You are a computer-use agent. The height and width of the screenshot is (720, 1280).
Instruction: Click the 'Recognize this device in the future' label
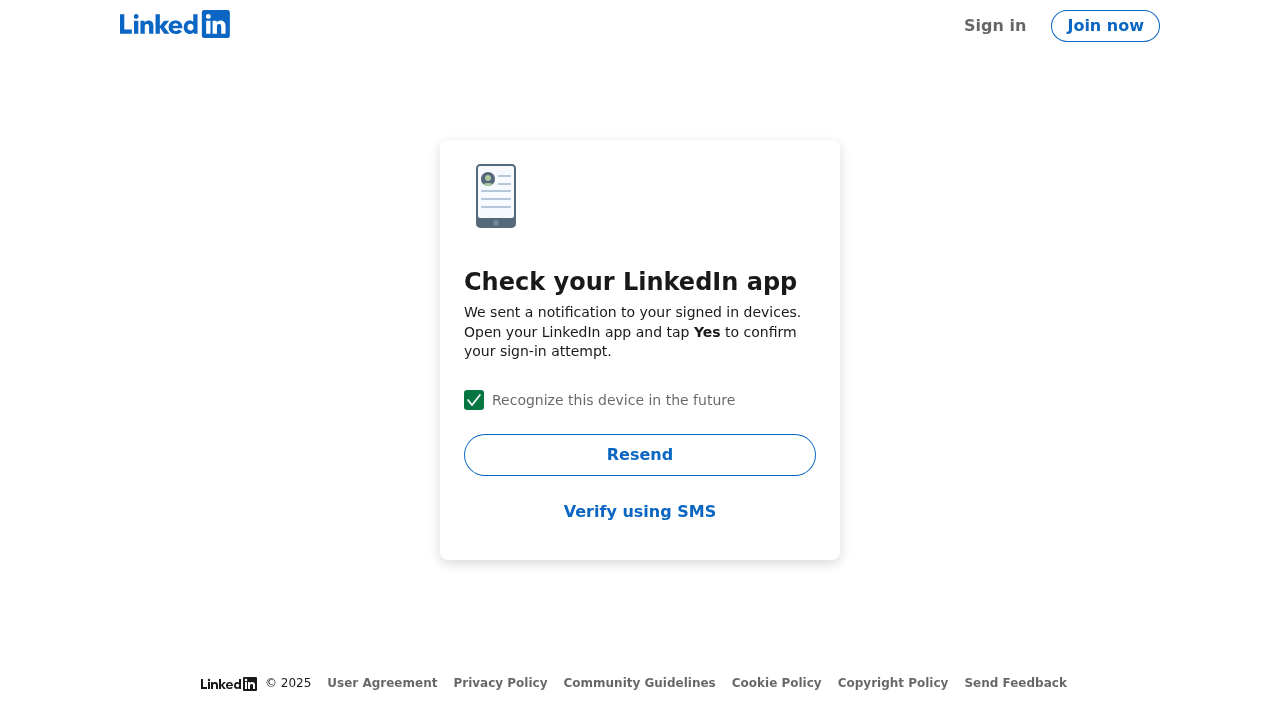[613, 400]
